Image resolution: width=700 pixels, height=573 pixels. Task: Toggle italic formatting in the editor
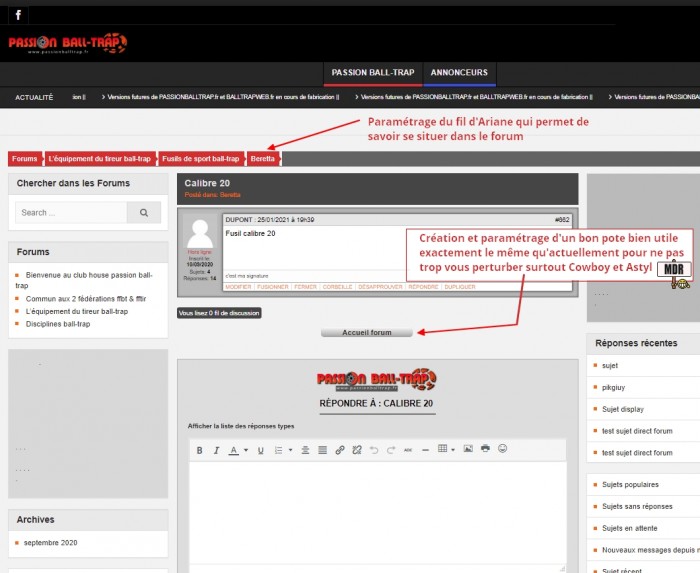click(x=215, y=450)
